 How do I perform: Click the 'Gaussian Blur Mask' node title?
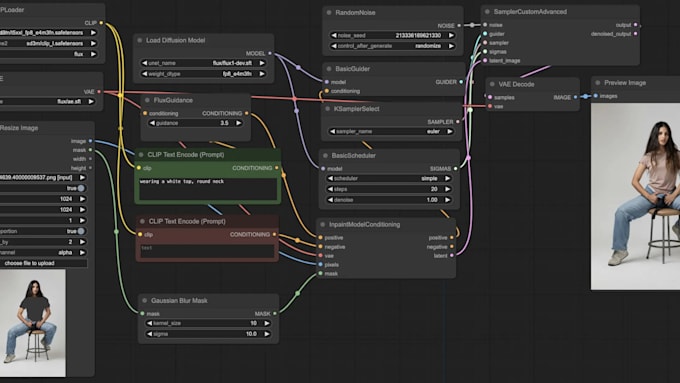click(x=179, y=301)
